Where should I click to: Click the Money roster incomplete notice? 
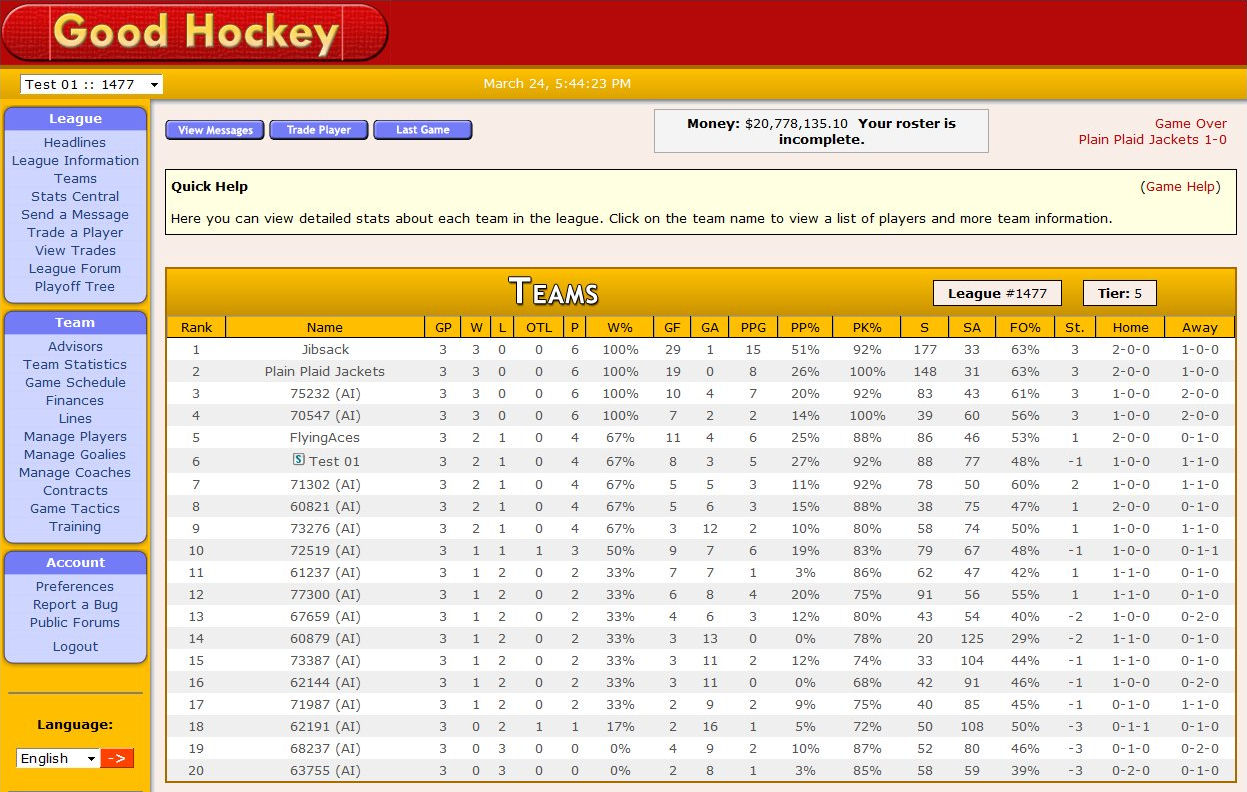821,131
